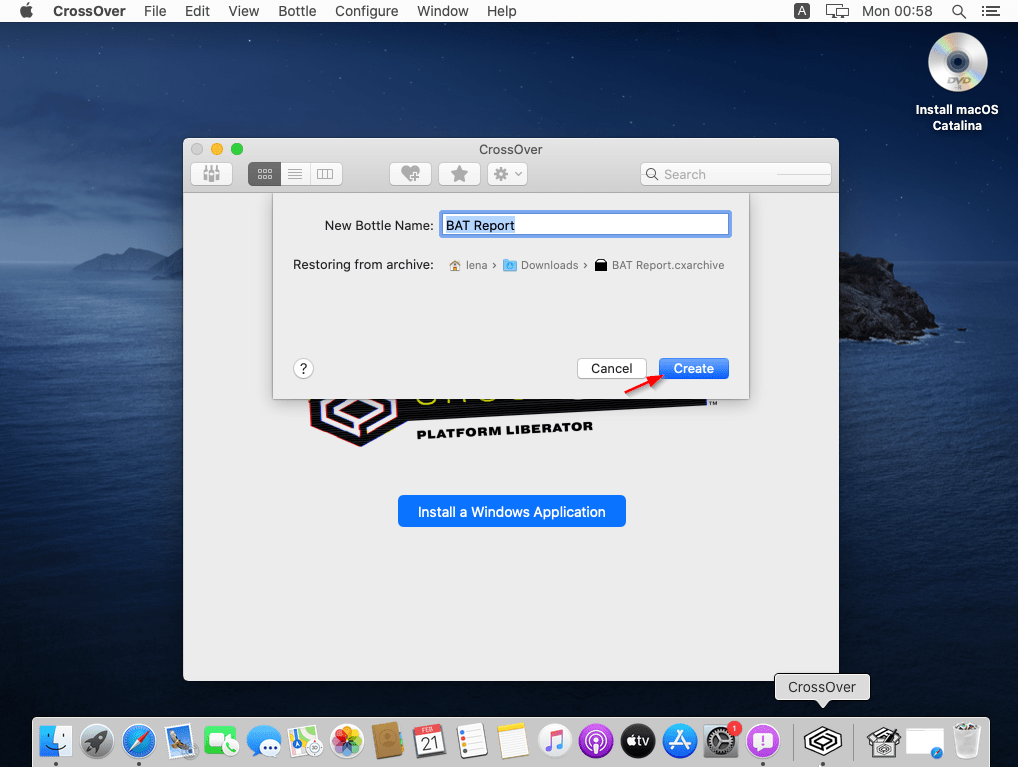The height and width of the screenshot is (767, 1018).
Task: Click the help question mark button
Action: click(303, 368)
